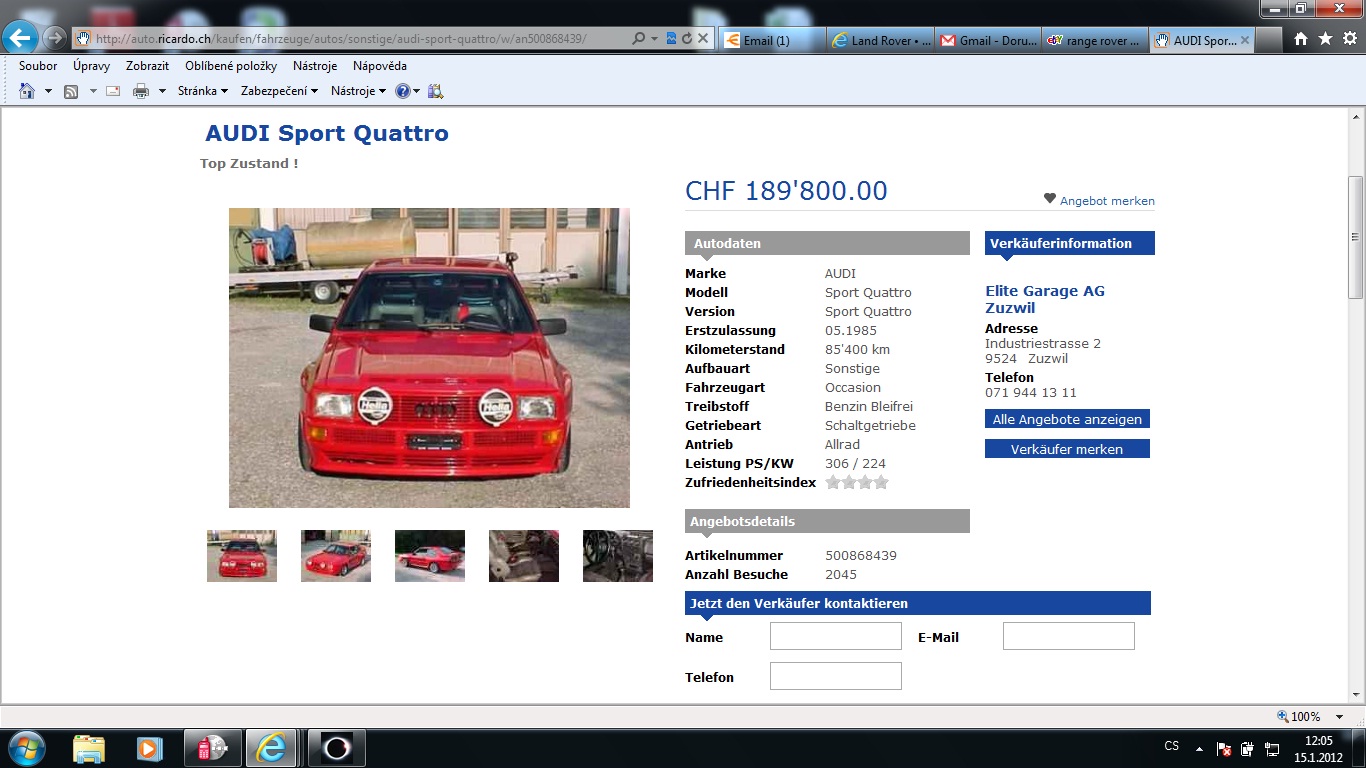Select the car interior seats thumbnail
The width and height of the screenshot is (1366, 768).
point(524,556)
